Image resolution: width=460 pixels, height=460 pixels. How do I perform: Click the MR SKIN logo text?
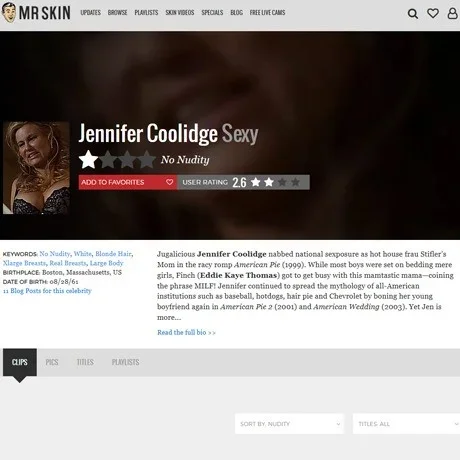(45, 13)
